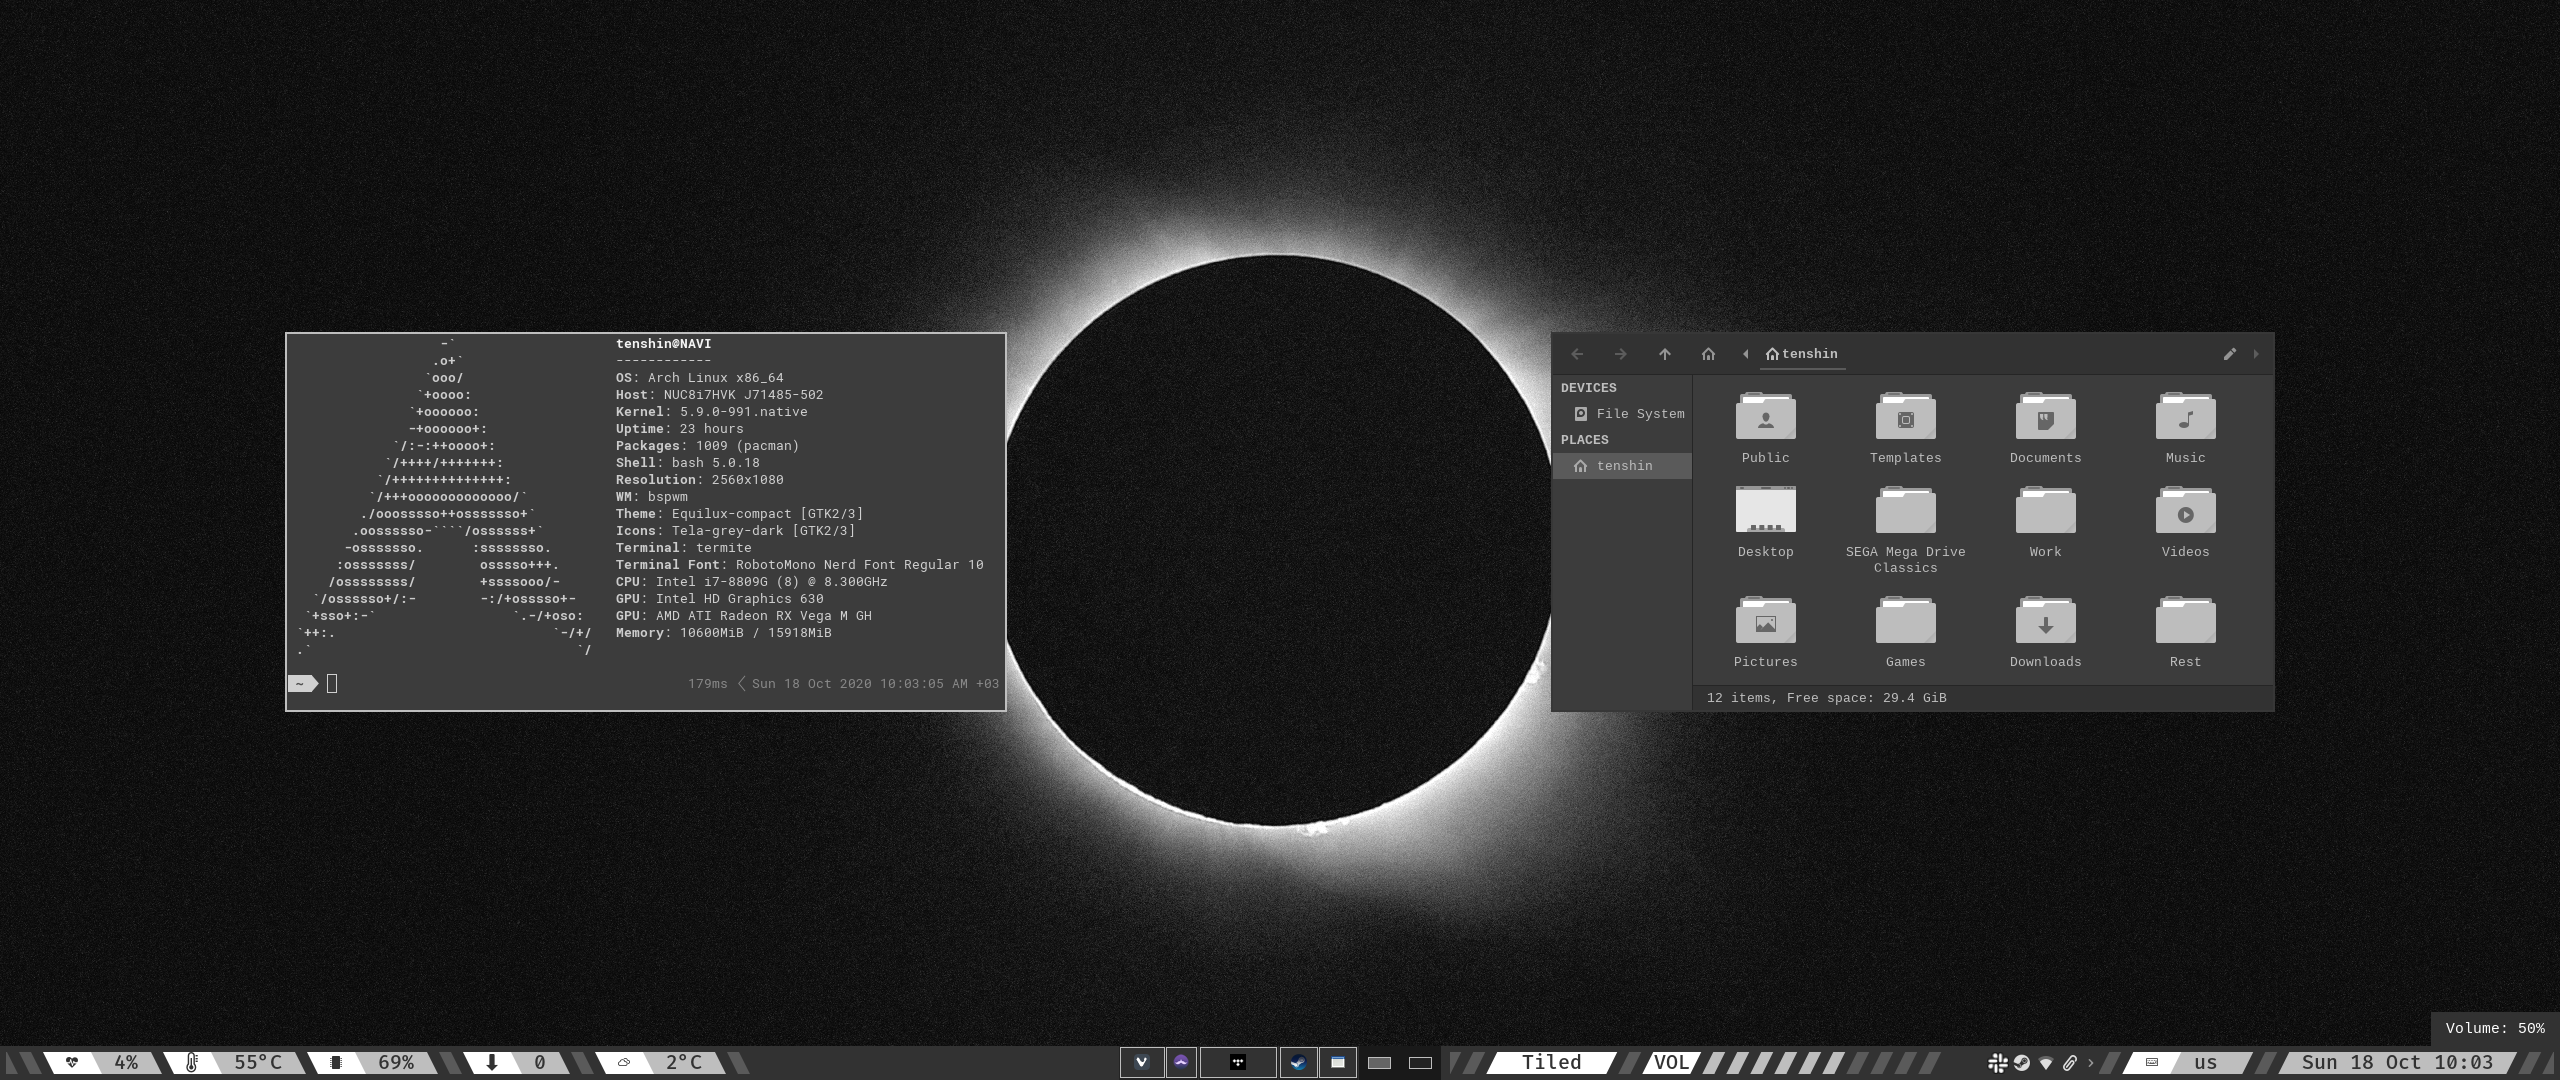Click the keyboard layout icon

click(x=2151, y=1063)
